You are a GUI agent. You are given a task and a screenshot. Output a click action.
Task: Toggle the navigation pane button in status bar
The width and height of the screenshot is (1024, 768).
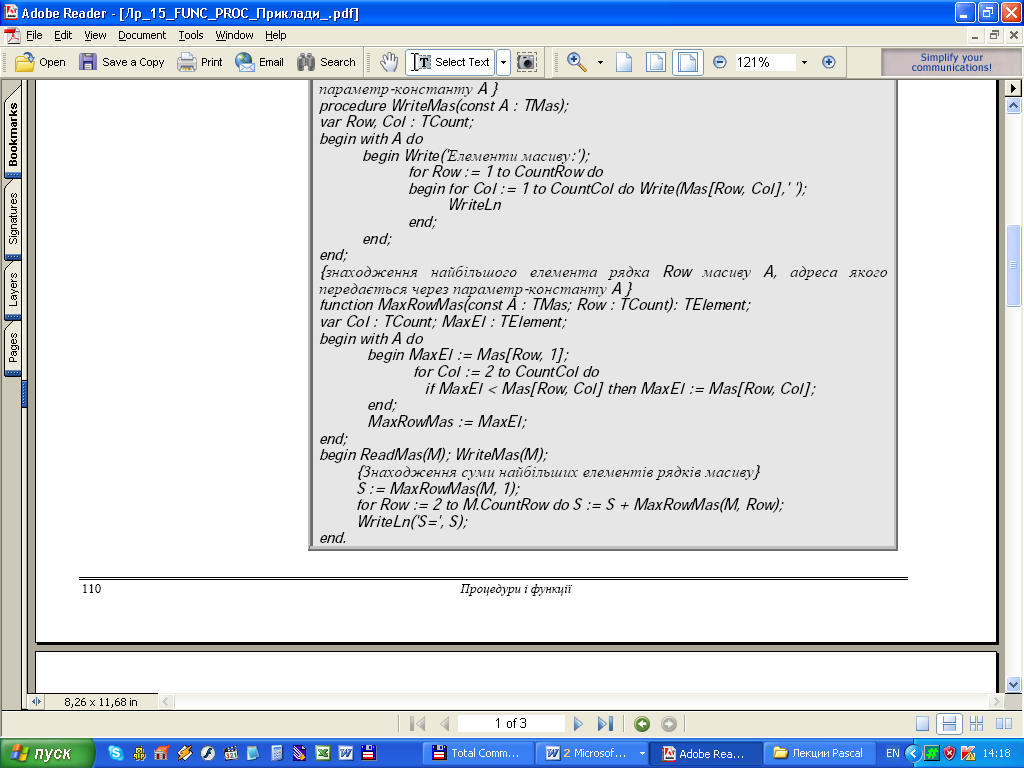point(36,702)
